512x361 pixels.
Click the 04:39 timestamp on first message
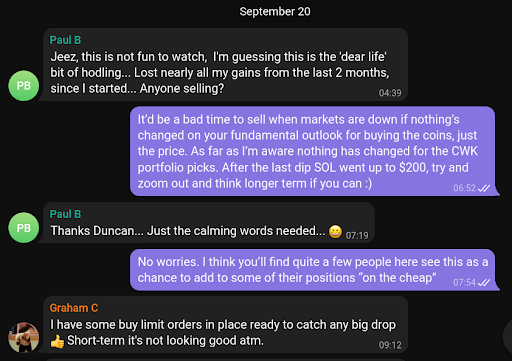390,93
